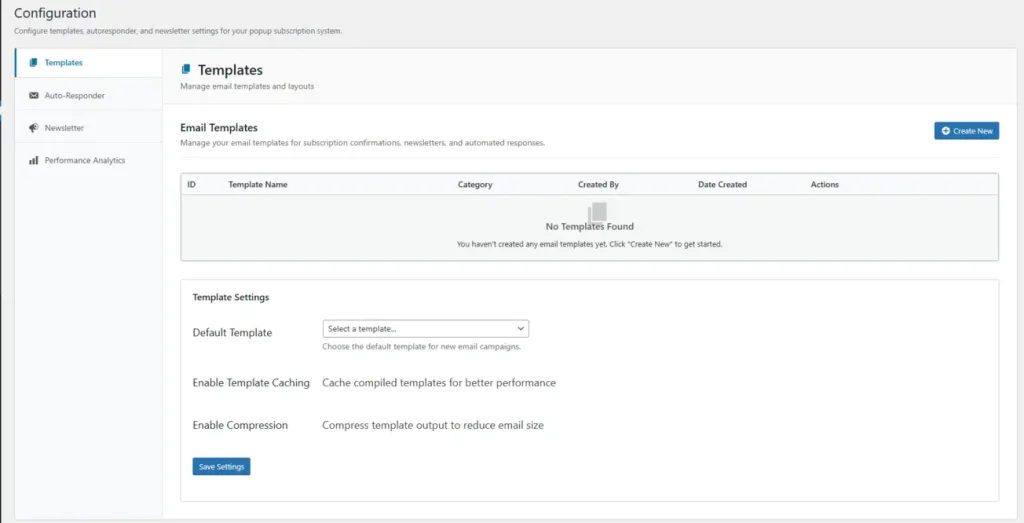Toggle the 'Compress template output' option label

433,425
